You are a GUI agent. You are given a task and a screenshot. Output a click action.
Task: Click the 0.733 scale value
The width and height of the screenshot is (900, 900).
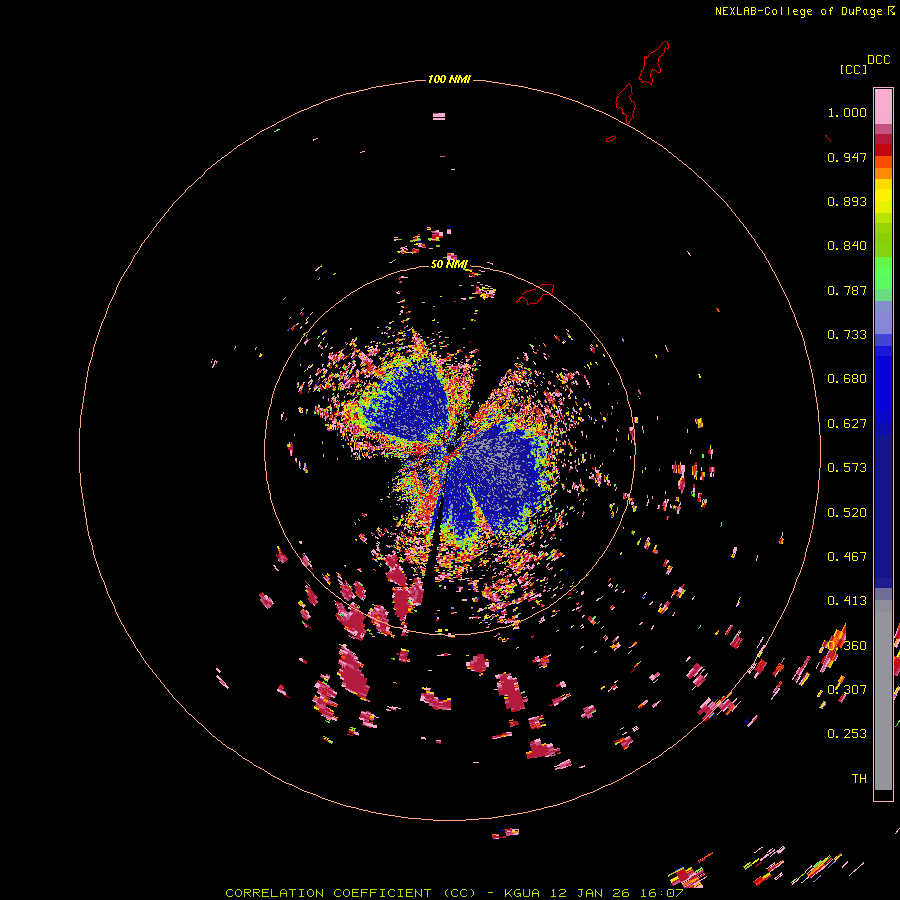(847, 335)
